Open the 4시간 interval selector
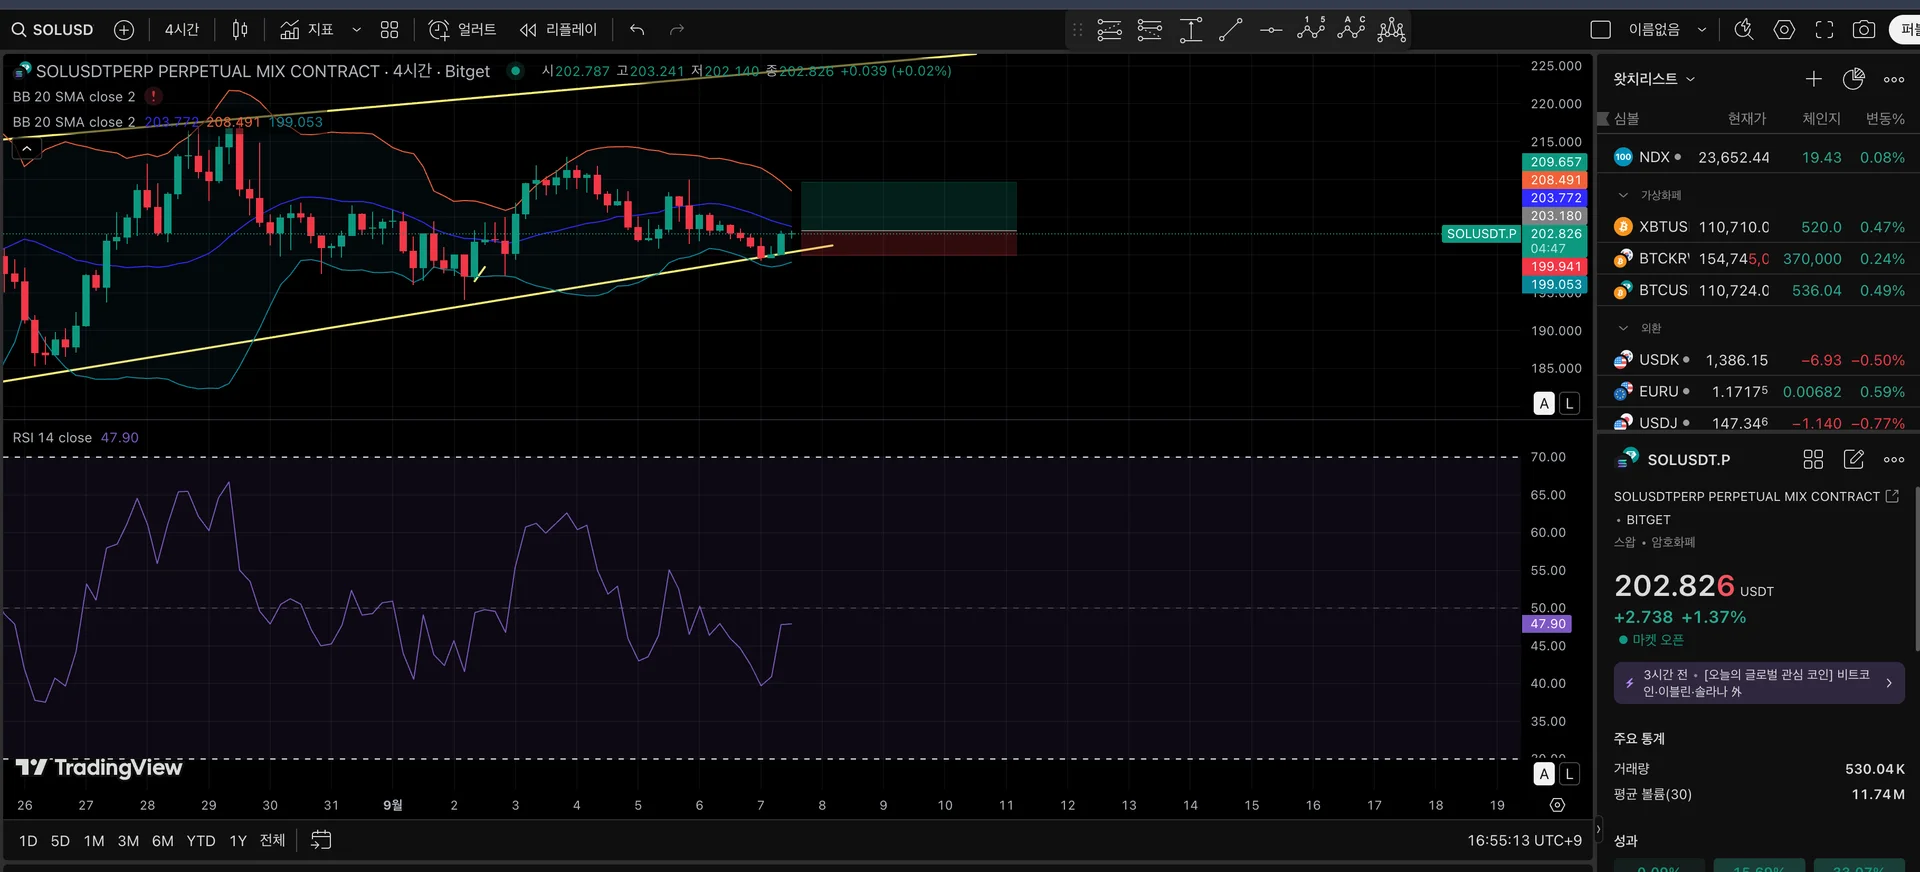1920x872 pixels. (182, 30)
